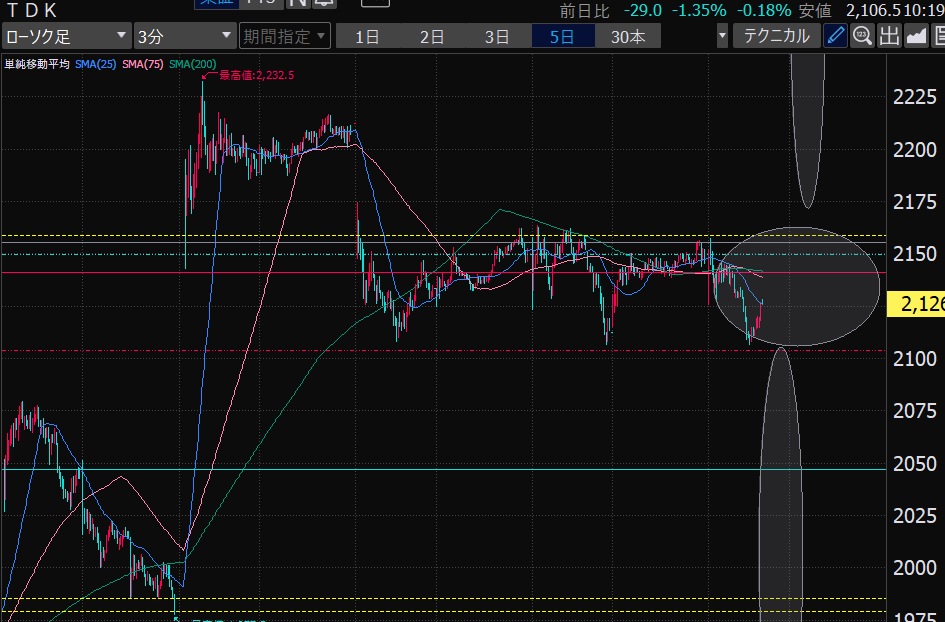Screen dimensions: 945x622
Task: Click the area chart icon
Action: [915, 37]
